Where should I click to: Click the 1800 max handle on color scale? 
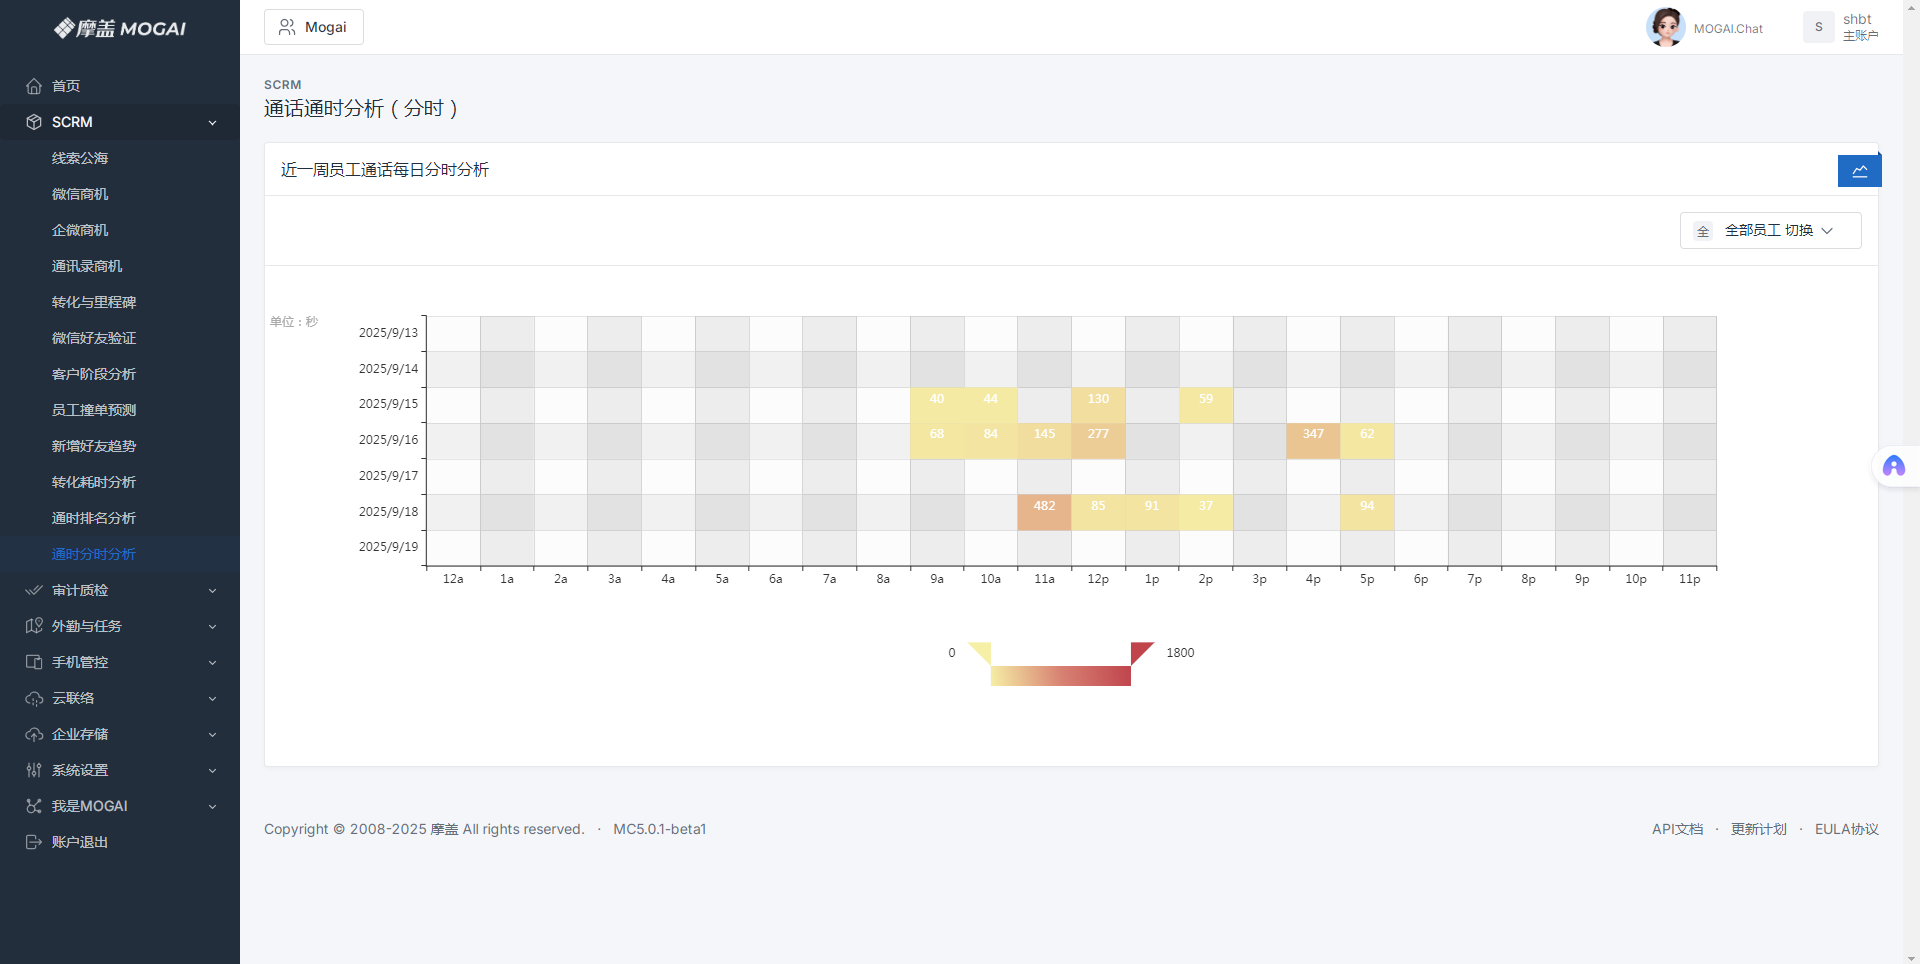(1141, 652)
